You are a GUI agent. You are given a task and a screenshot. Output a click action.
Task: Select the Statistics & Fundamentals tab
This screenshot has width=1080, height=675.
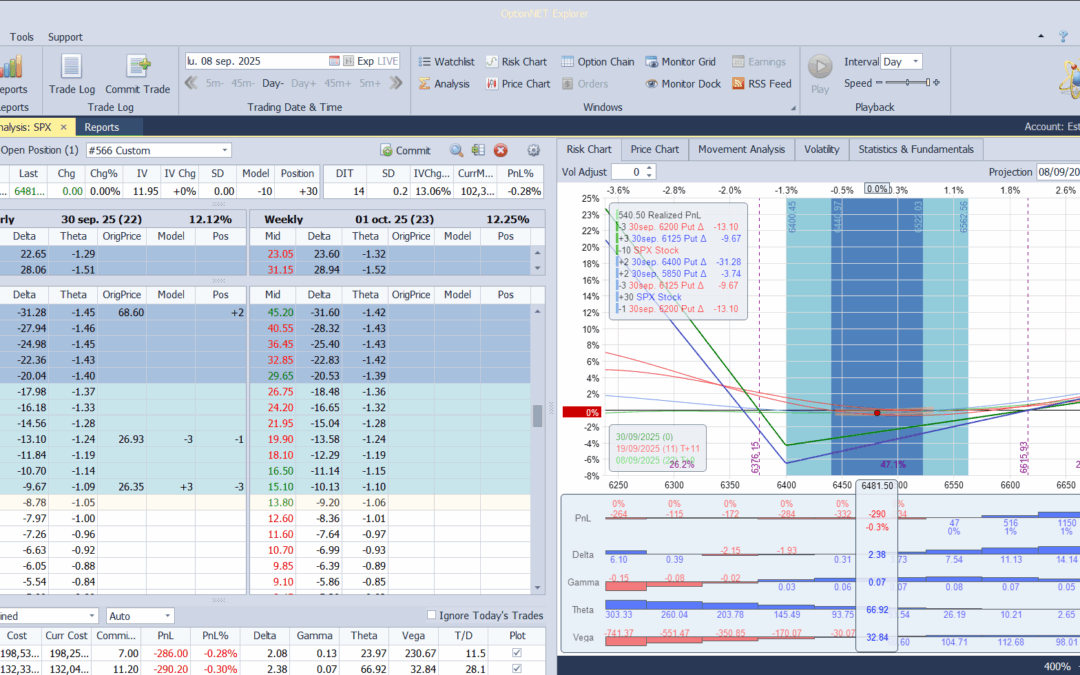[x=916, y=149]
